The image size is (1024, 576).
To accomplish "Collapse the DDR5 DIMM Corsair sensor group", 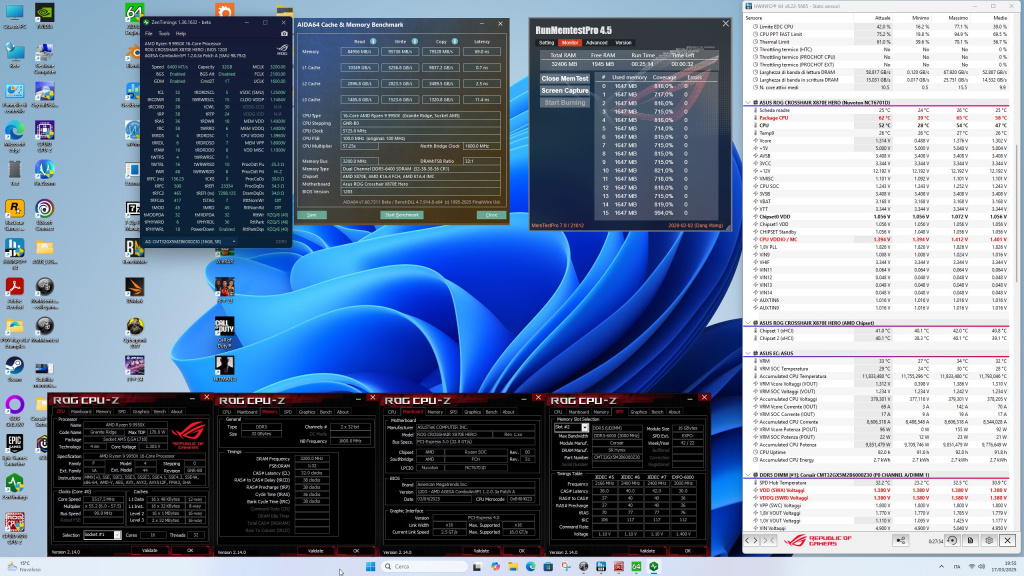I will coord(748,475).
